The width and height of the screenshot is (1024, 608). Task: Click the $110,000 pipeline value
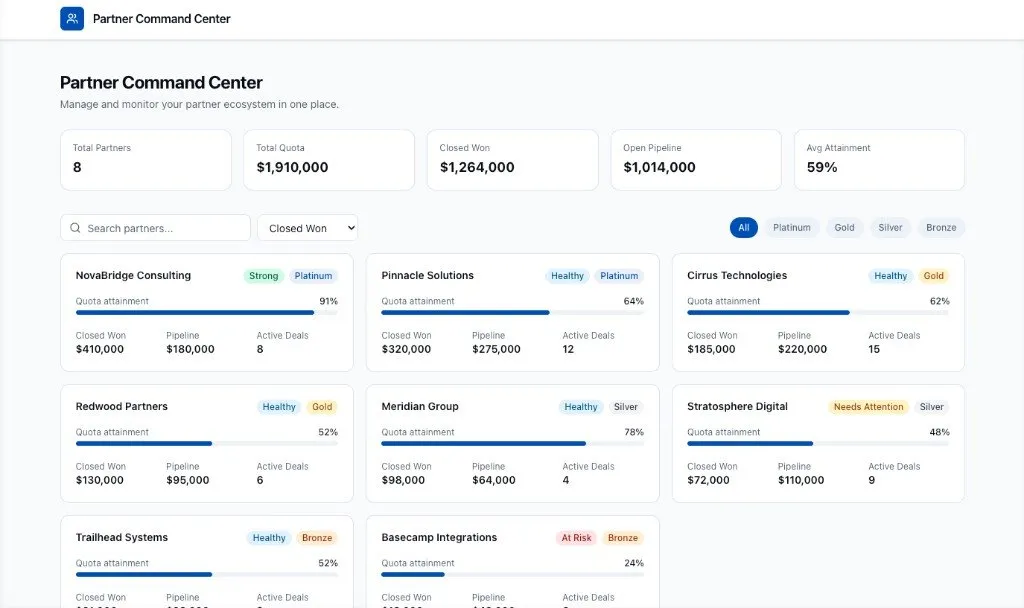[x=801, y=480]
